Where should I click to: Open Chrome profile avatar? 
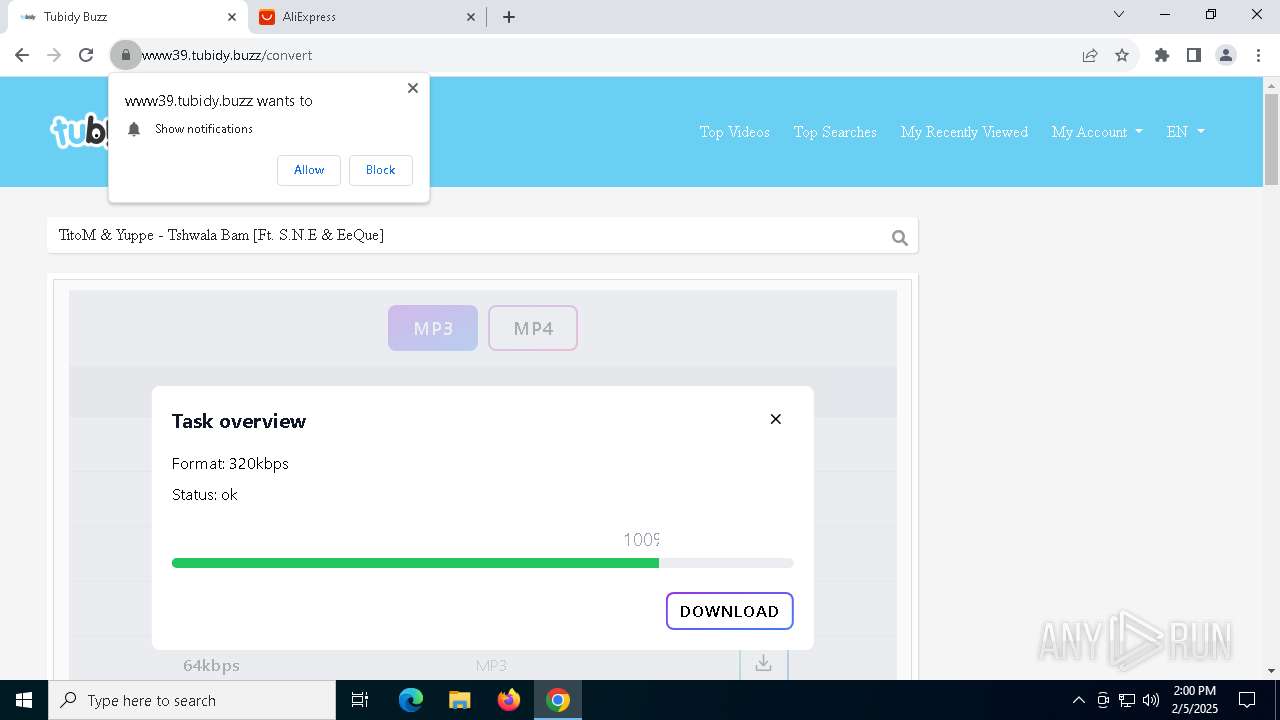click(1226, 55)
